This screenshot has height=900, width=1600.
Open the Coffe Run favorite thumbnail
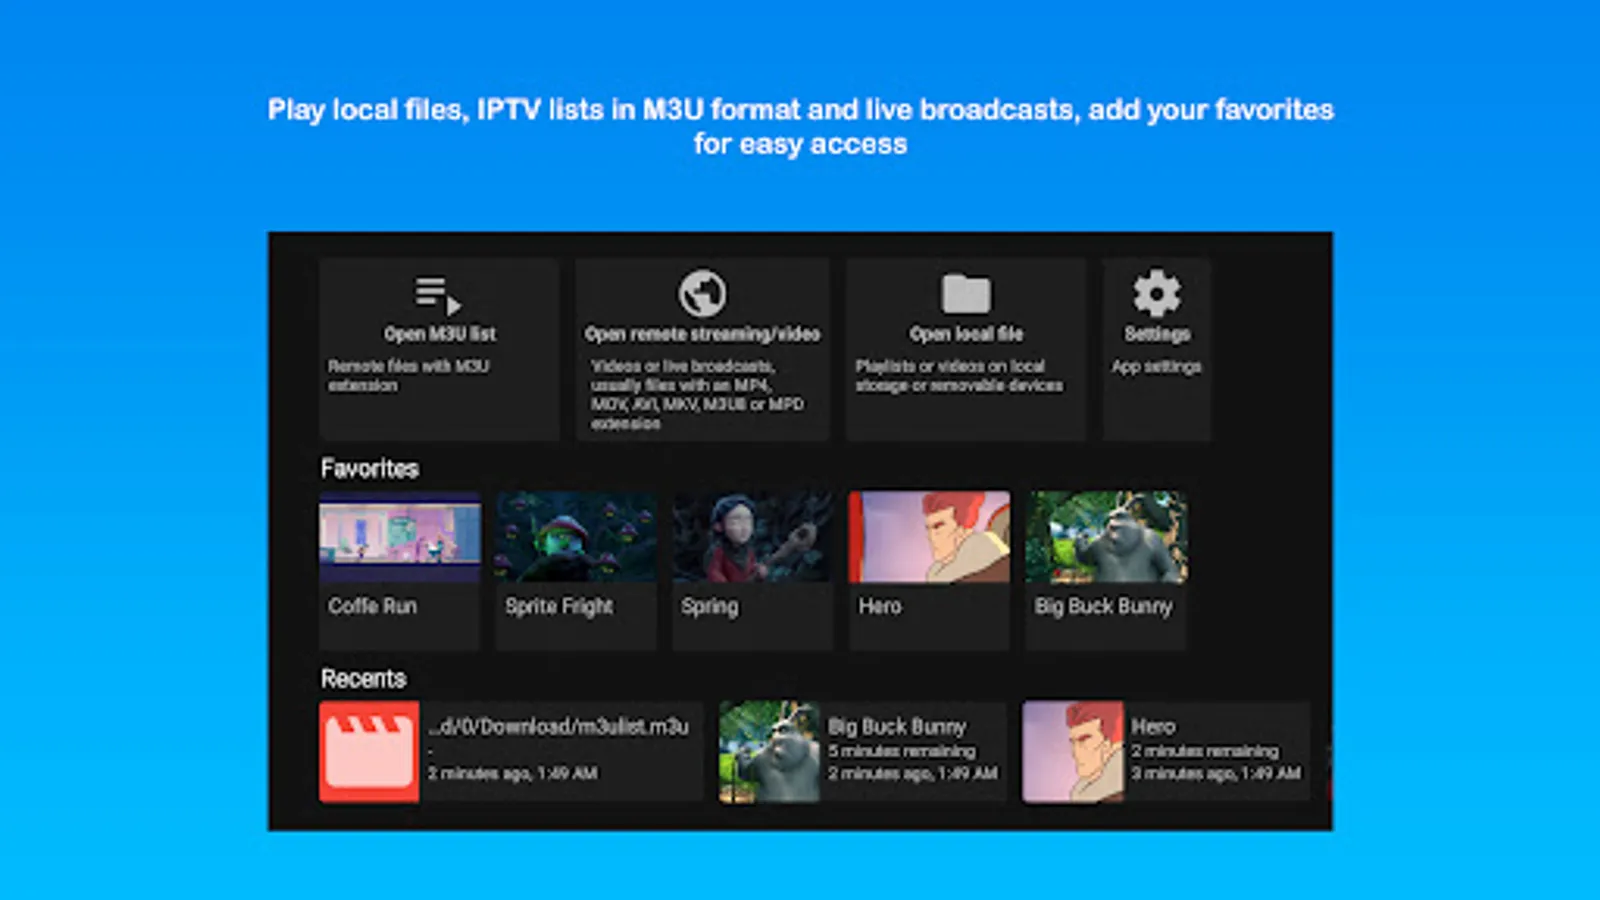click(x=400, y=537)
